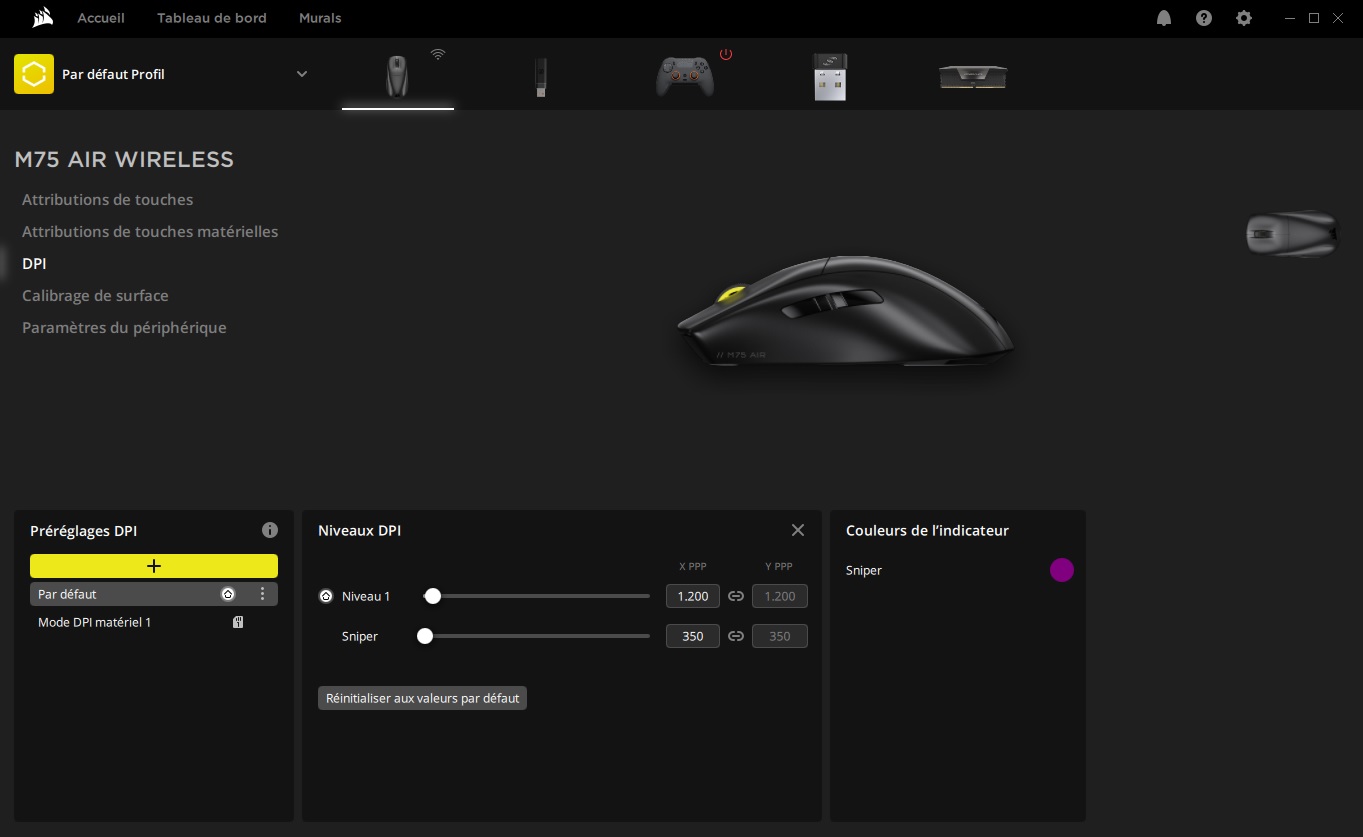Select the RAM memory module device icon
The width and height of the screenshot is (1363, 837).
coord(972,77)
